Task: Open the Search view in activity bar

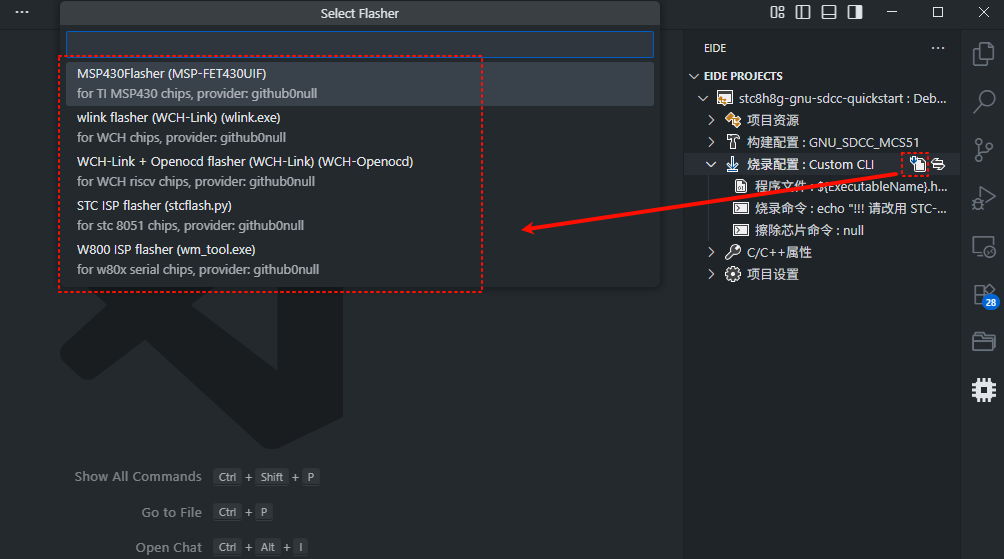Action: (984, 101)
